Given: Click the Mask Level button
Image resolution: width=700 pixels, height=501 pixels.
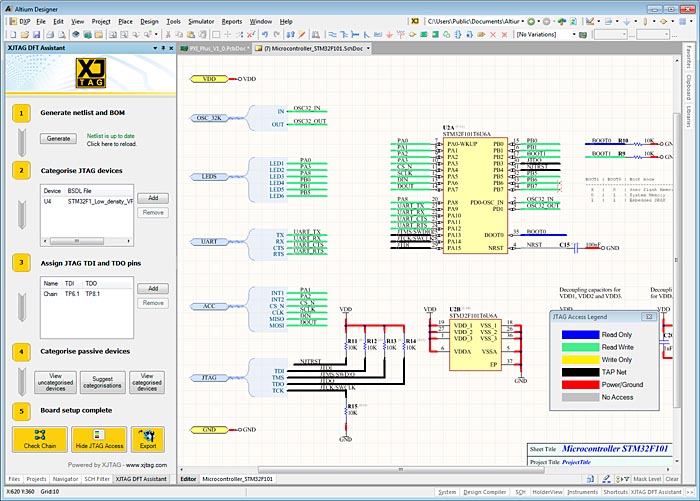Looking at the screenshot, I should tap(647, 479).
